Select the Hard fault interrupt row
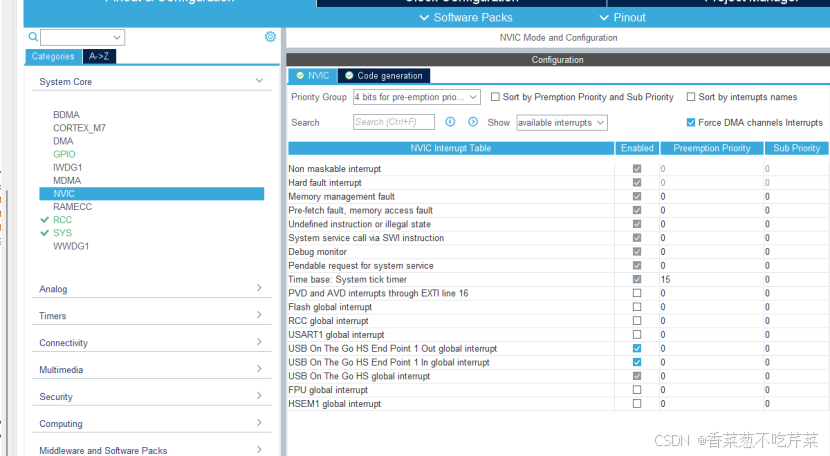This screenshot has height=456, width=830. pyautogui.click(x=558, y=182)
